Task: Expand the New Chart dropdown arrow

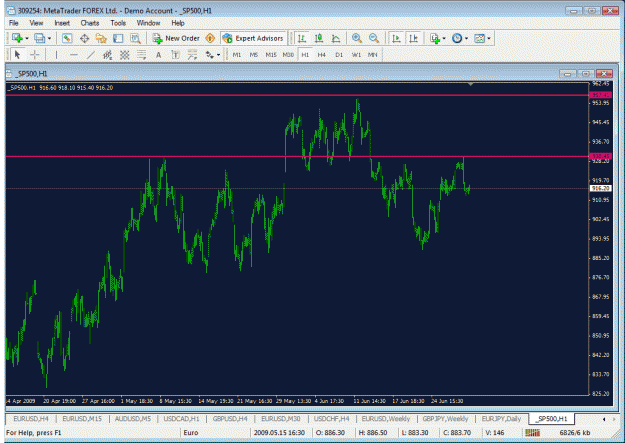Action: pos(27,39)
